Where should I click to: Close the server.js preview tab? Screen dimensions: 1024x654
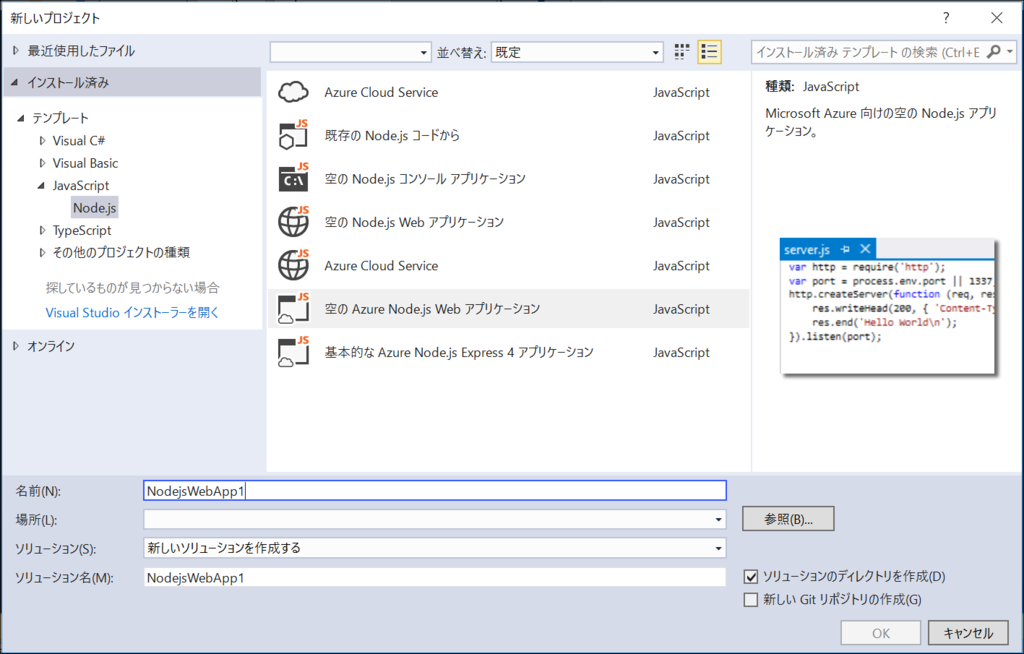click(x=865, y=249)
